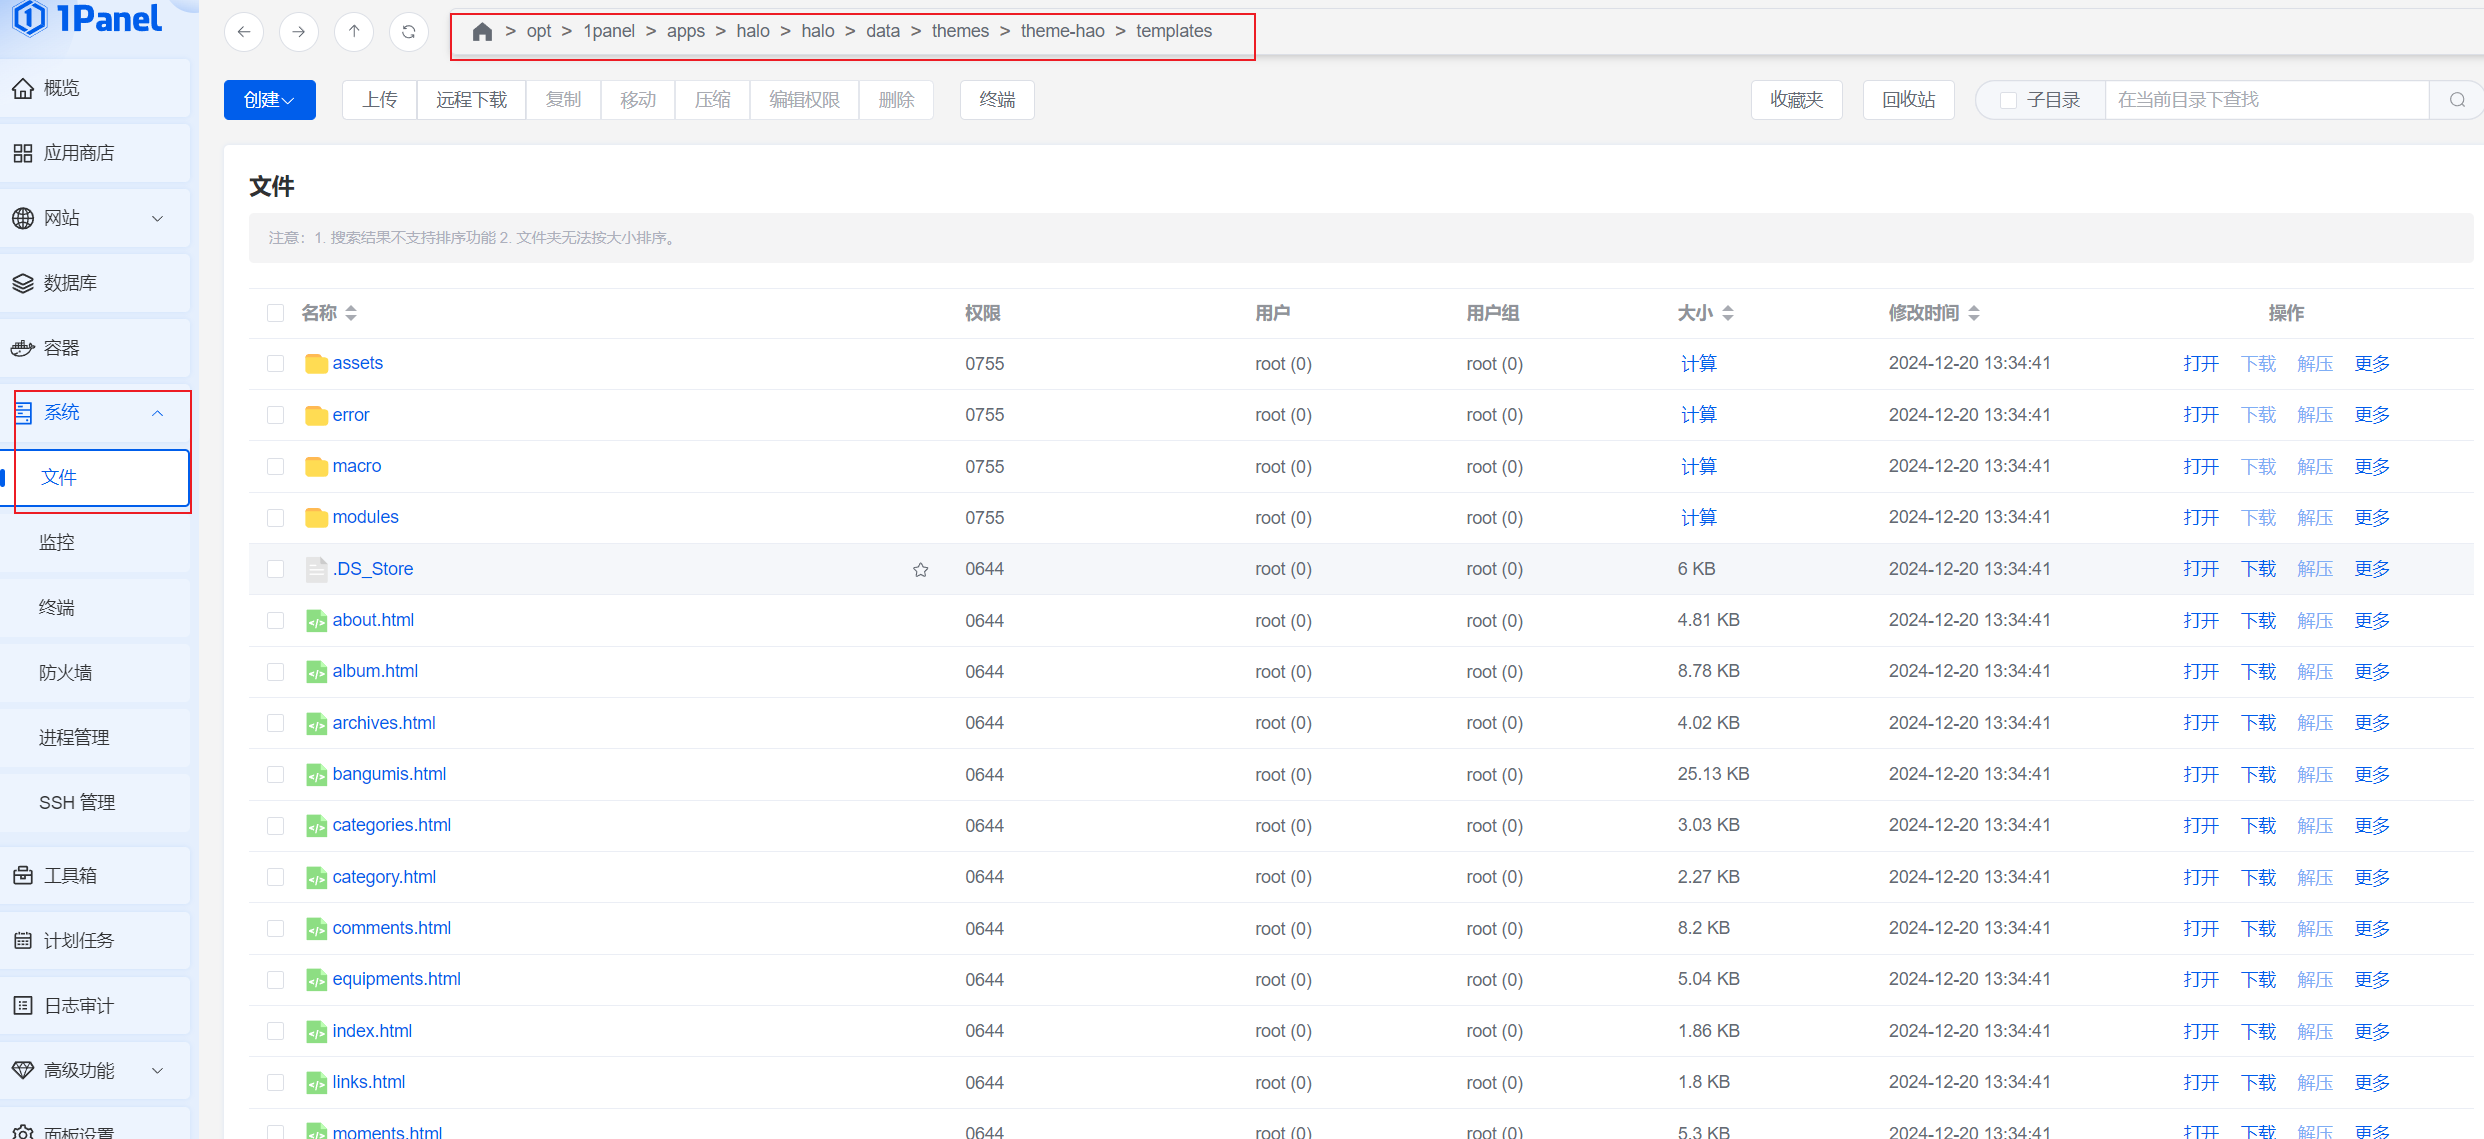Toggle the select-all header checkbox

point(275,313)
